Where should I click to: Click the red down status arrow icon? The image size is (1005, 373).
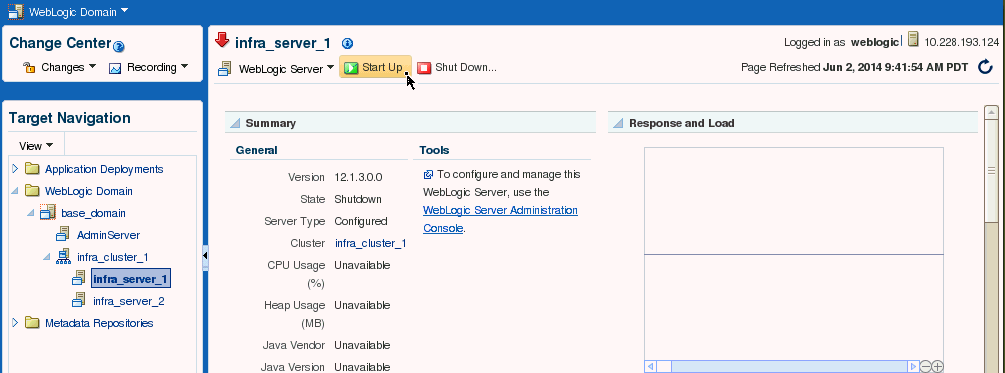[222, 41]
